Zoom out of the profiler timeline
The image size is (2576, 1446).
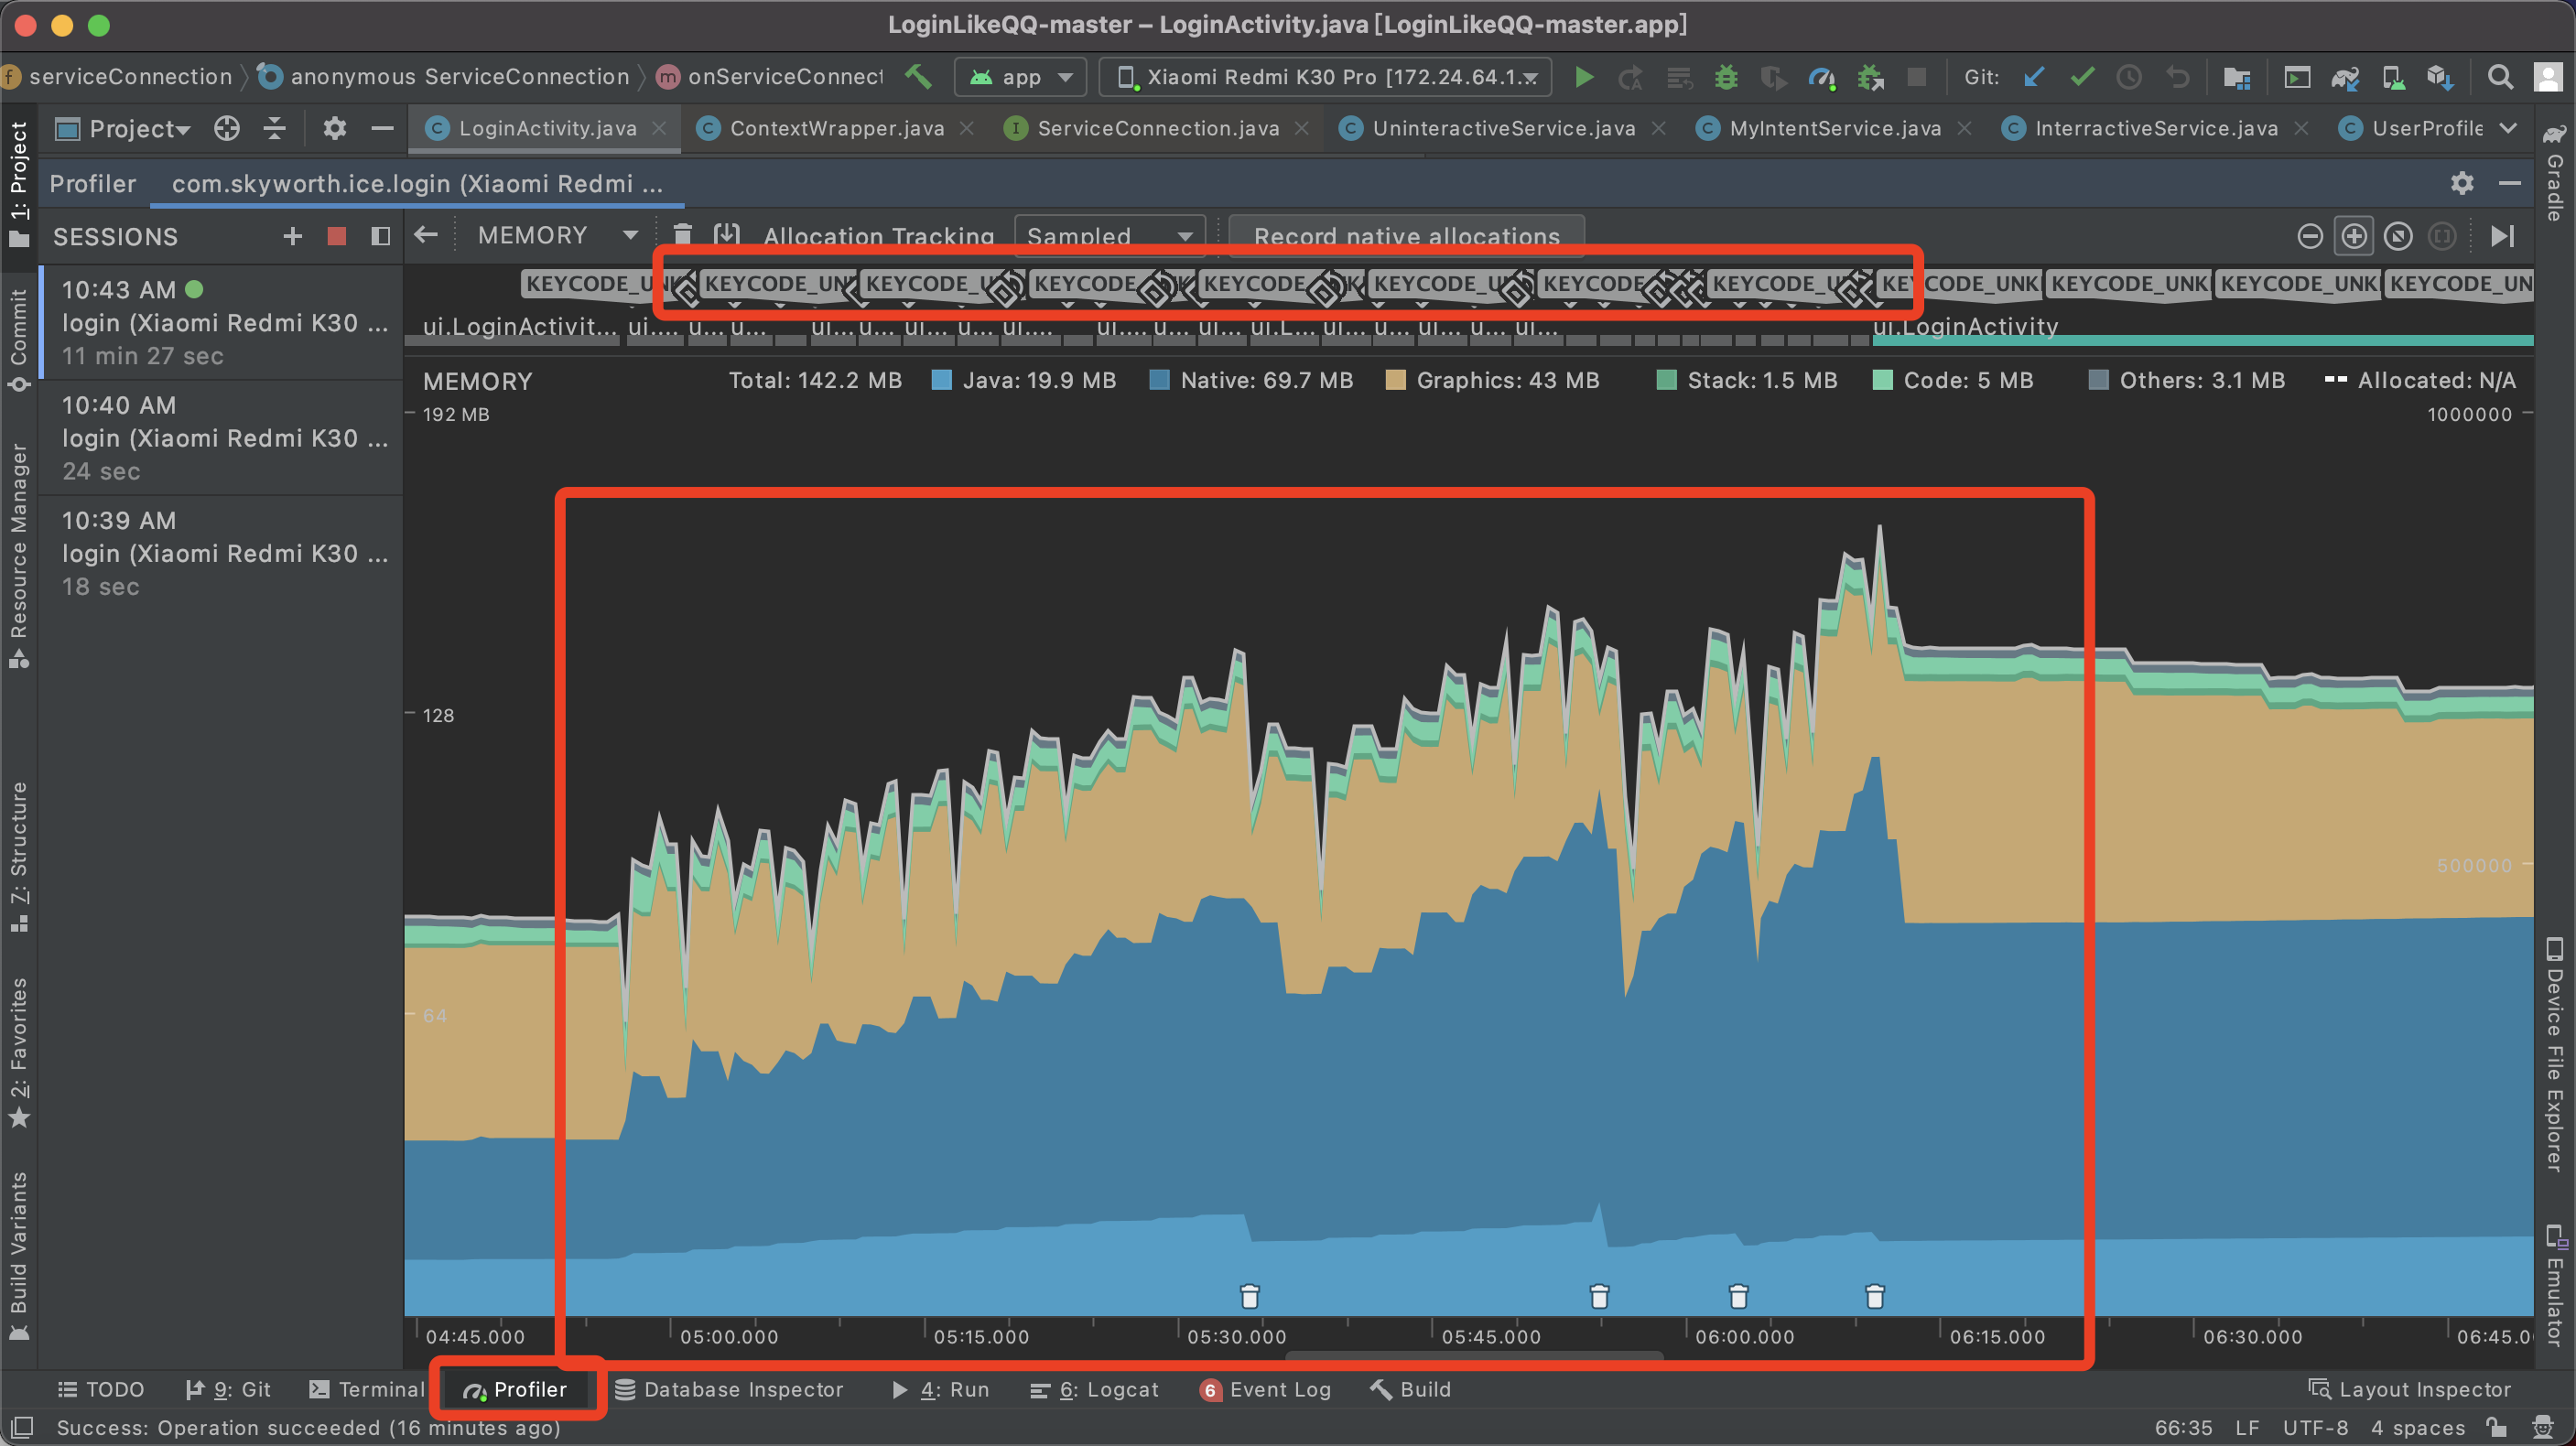coord(2310,237)
